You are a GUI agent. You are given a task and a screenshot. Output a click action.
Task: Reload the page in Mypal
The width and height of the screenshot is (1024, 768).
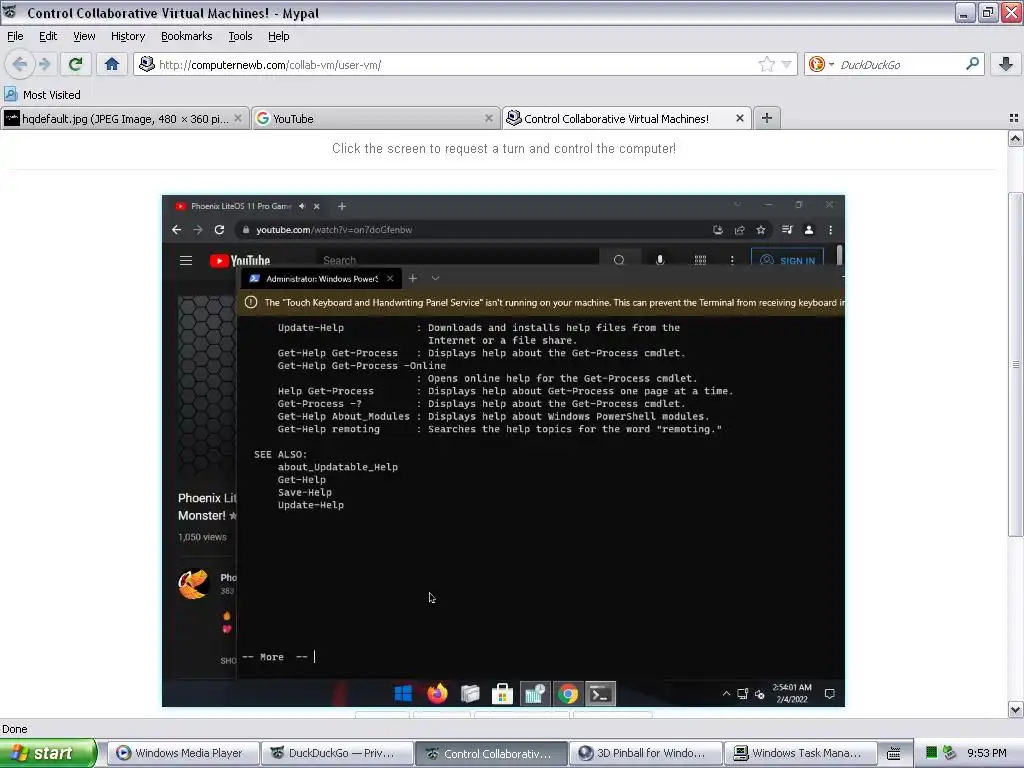(76, 64)
